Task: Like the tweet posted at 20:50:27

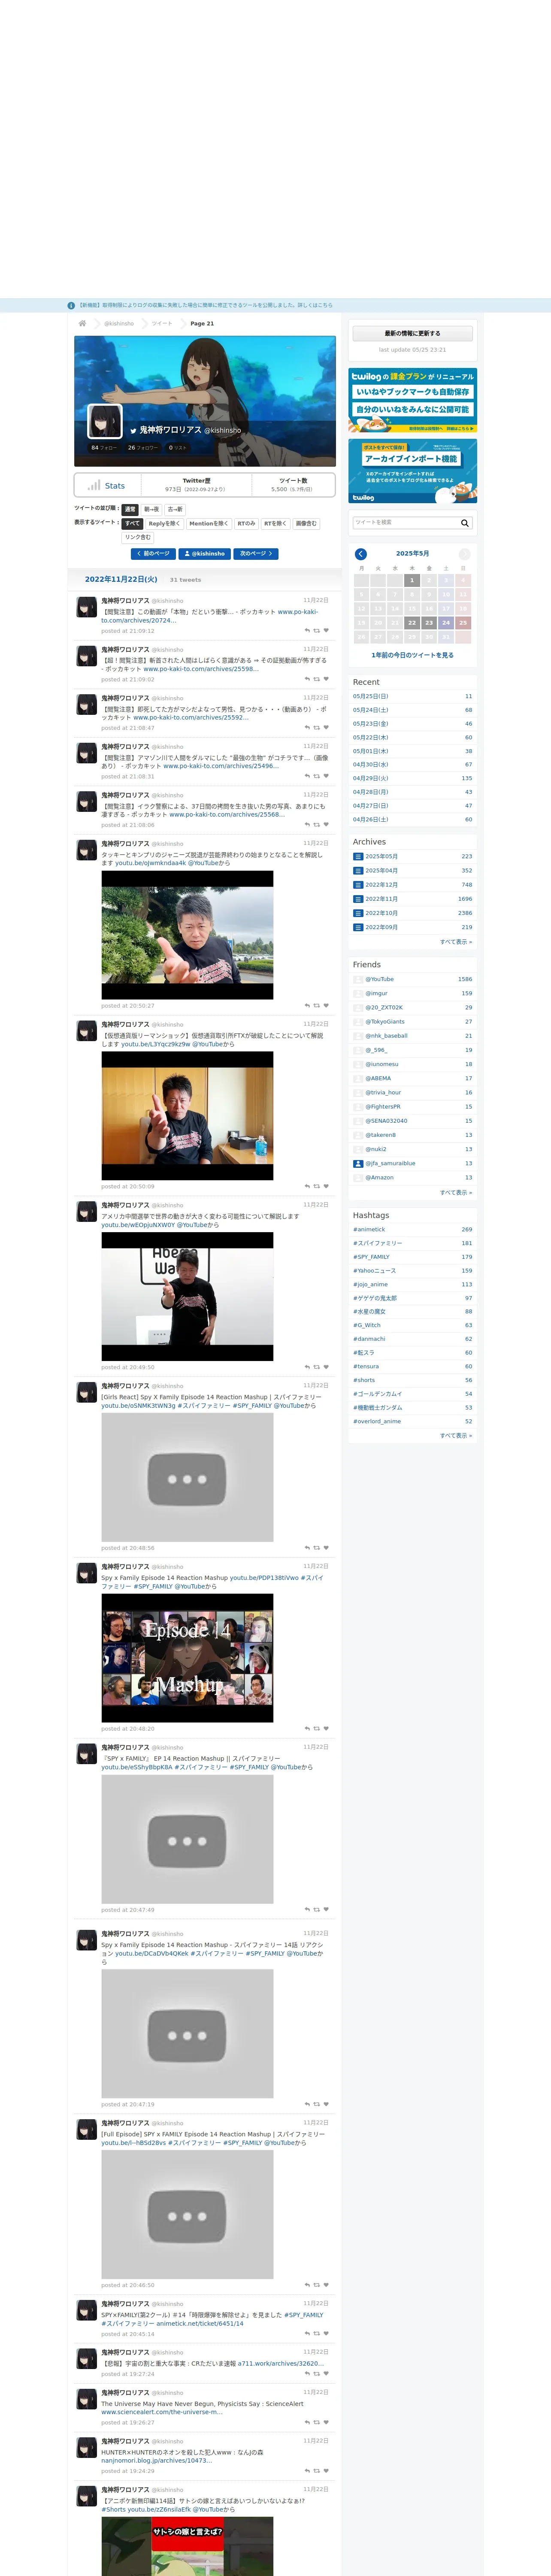Action: (326, 1005)
